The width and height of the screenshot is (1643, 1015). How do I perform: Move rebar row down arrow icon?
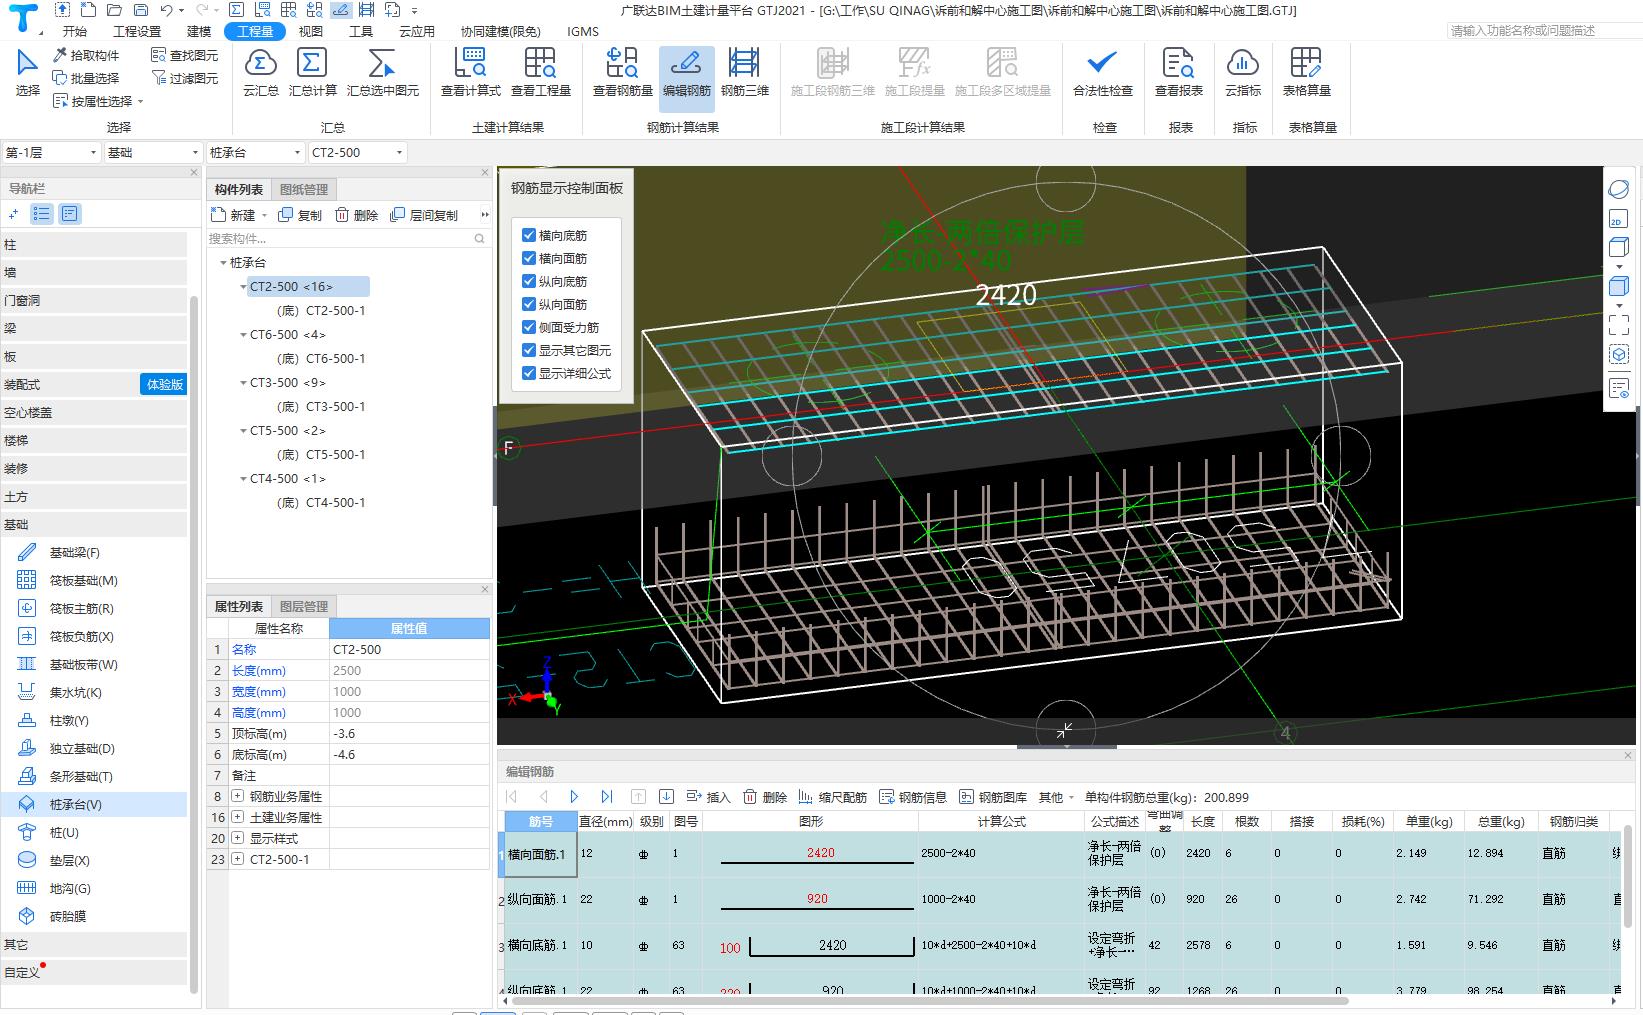[x=666, y=797]
